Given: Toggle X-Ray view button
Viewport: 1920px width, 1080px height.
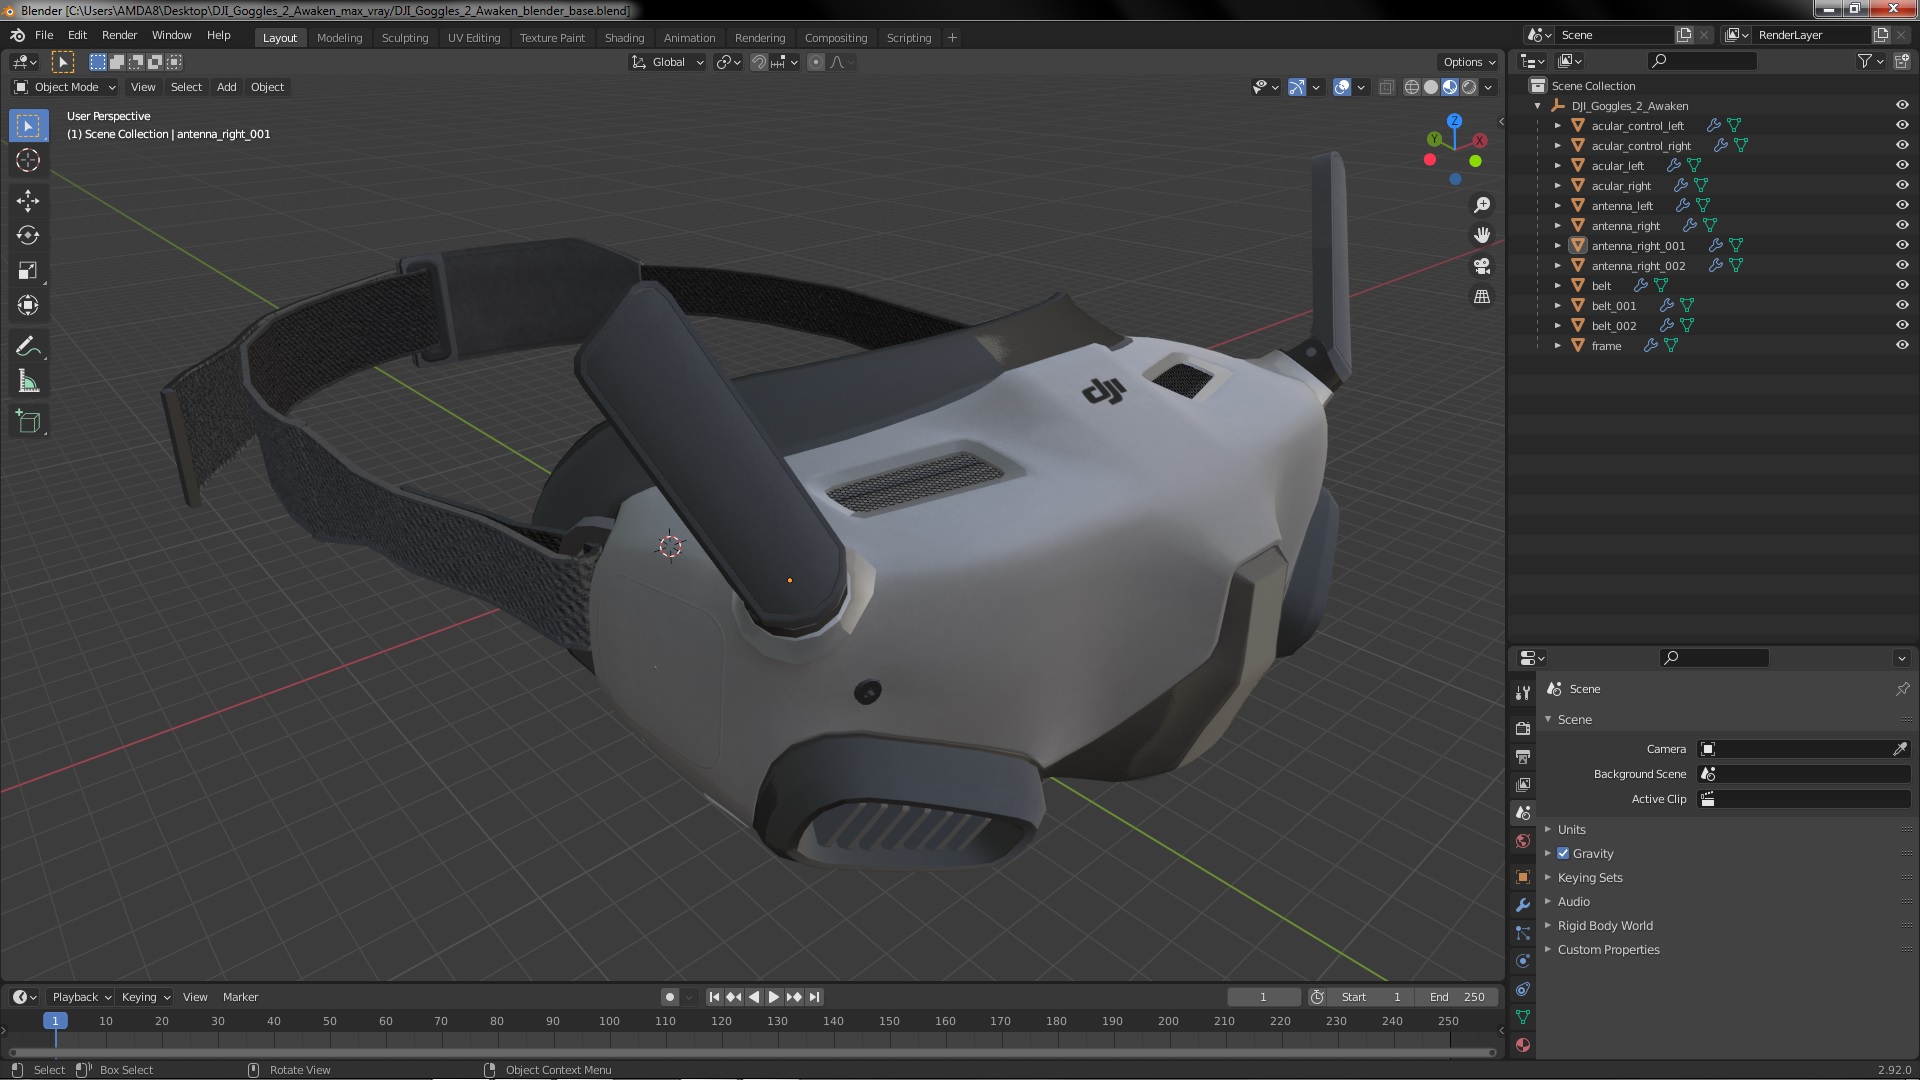Looking at the screenshot, I should coord(1386,87).
